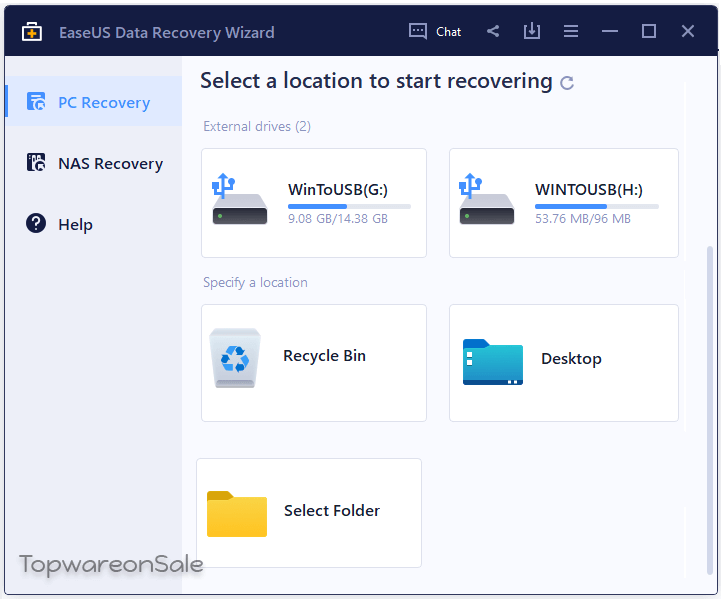Open the Help section

point(93,224)
